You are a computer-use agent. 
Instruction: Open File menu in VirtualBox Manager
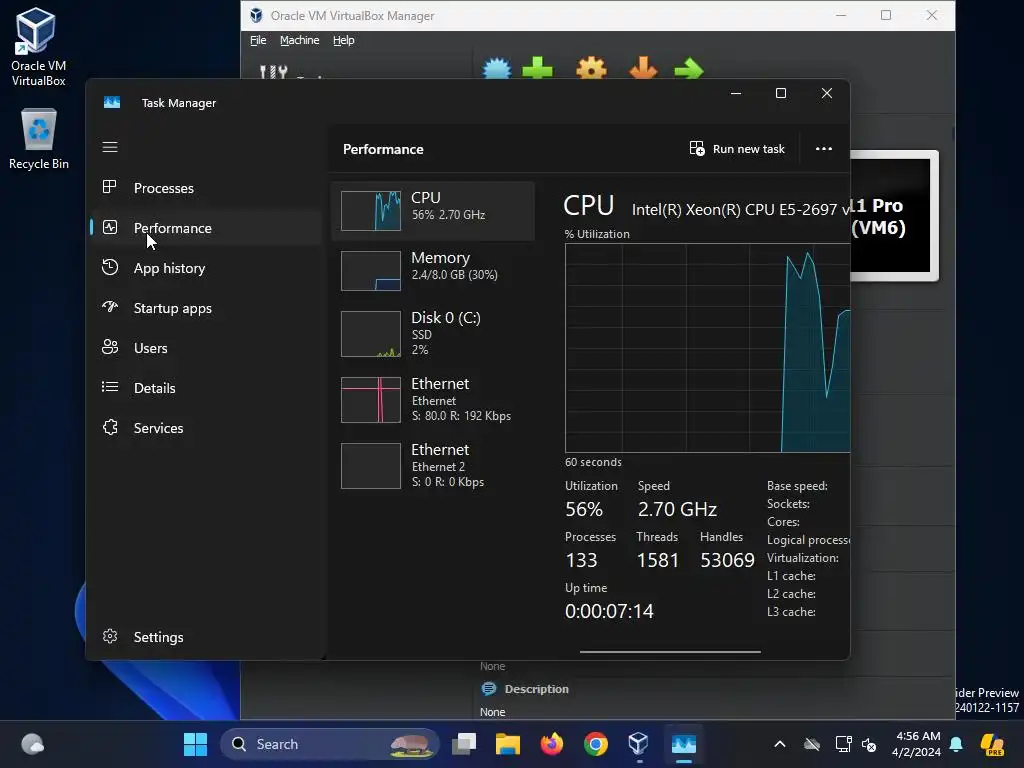258,40
